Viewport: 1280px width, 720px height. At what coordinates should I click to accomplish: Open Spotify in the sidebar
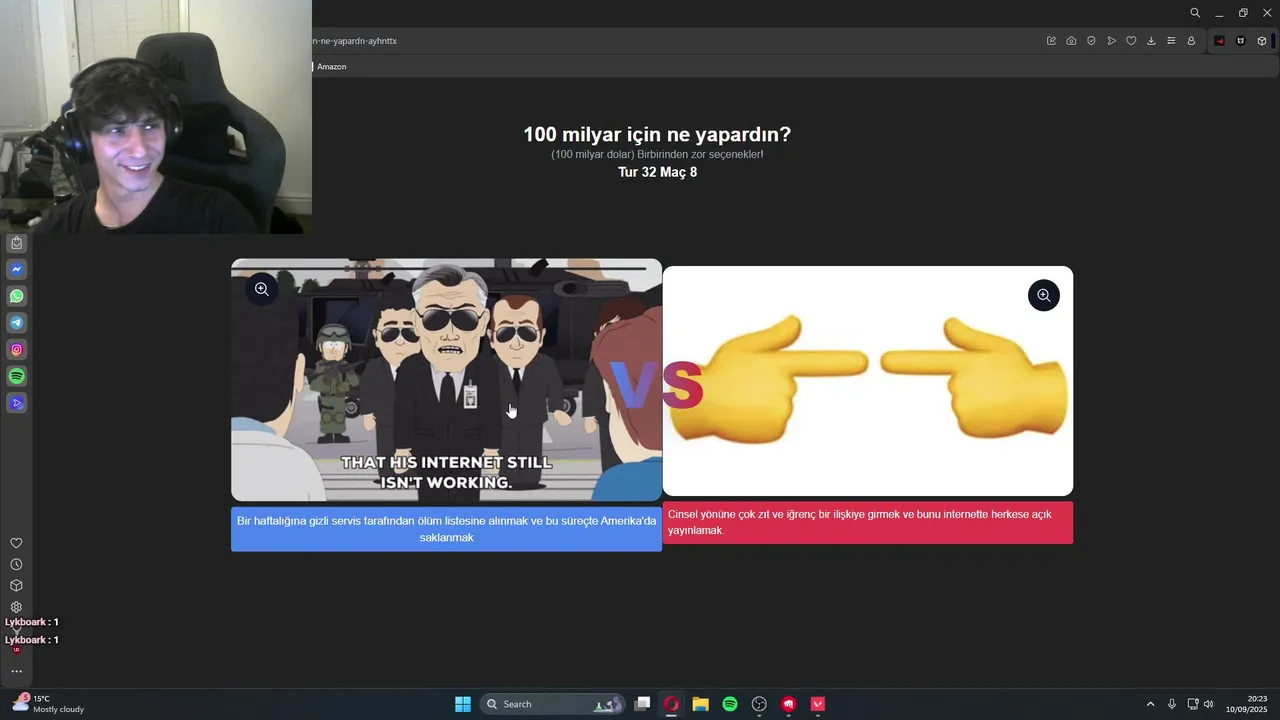coord(16,376)
